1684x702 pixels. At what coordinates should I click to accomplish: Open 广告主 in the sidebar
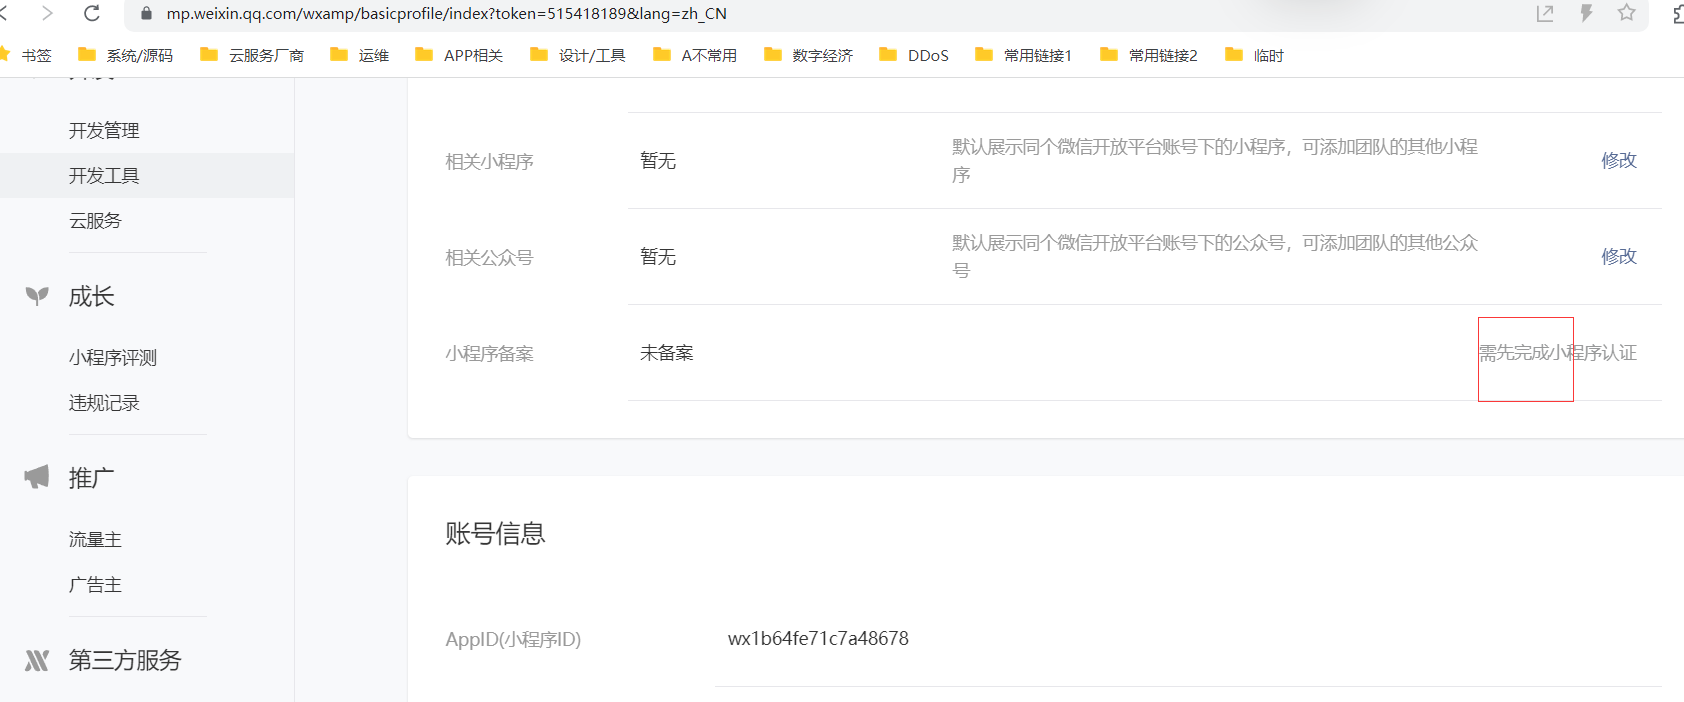[95, 584]
